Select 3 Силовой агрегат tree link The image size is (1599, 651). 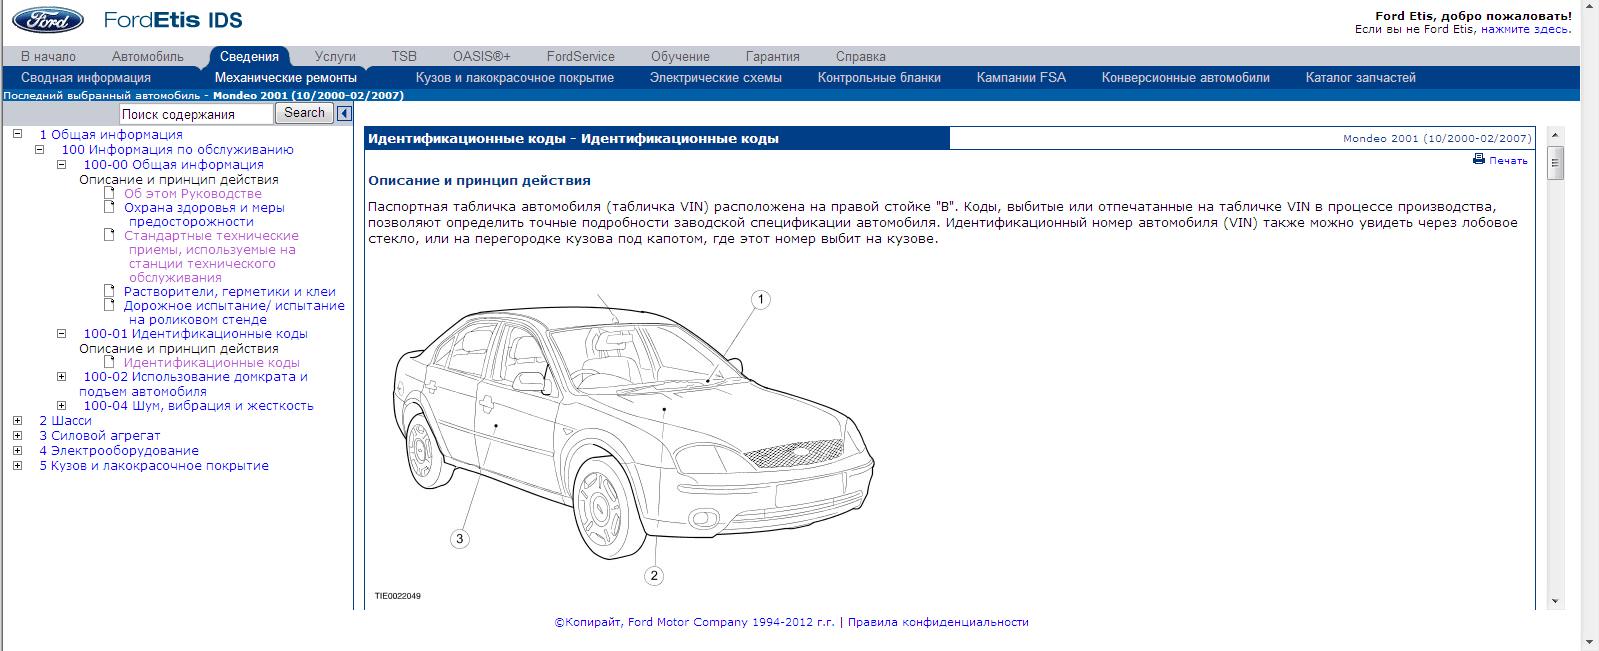point(99,435)
